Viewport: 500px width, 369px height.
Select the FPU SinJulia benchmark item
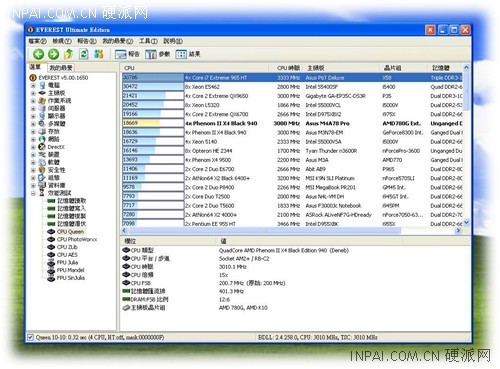[x=71, y=278]
